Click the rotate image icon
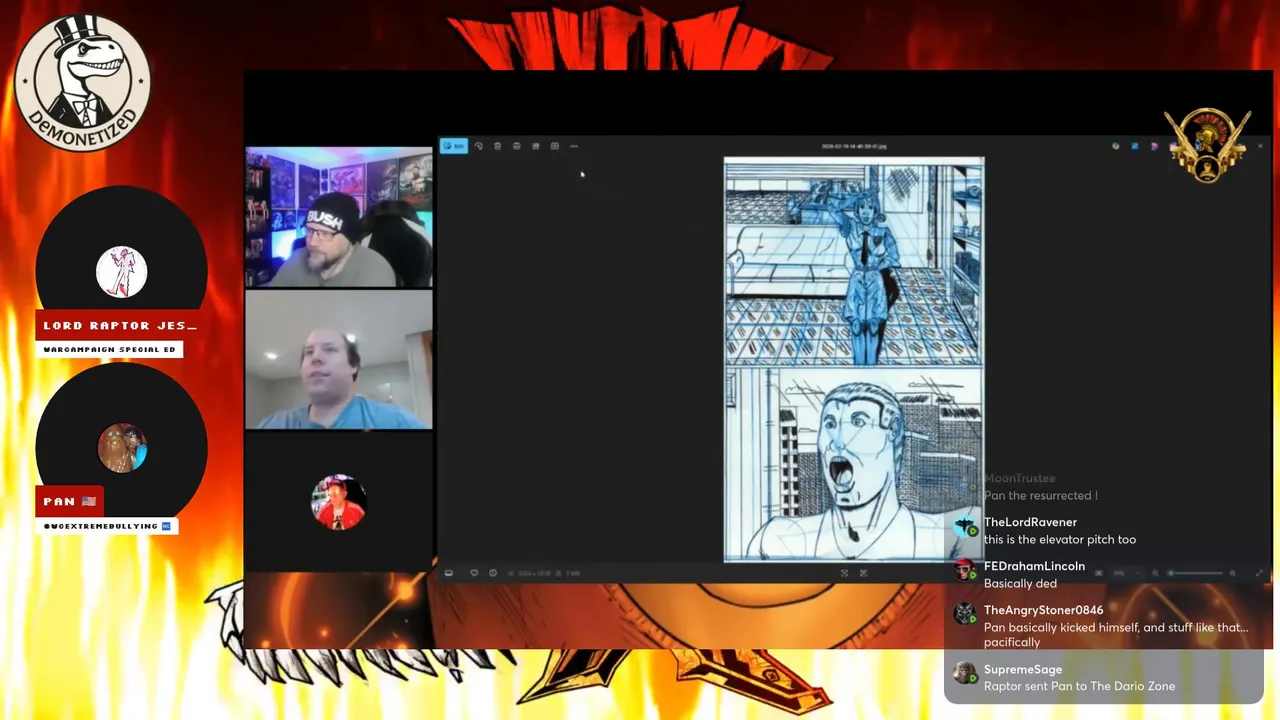The width and height of the screenshot is (1280, 720). [x=479, y=146]
